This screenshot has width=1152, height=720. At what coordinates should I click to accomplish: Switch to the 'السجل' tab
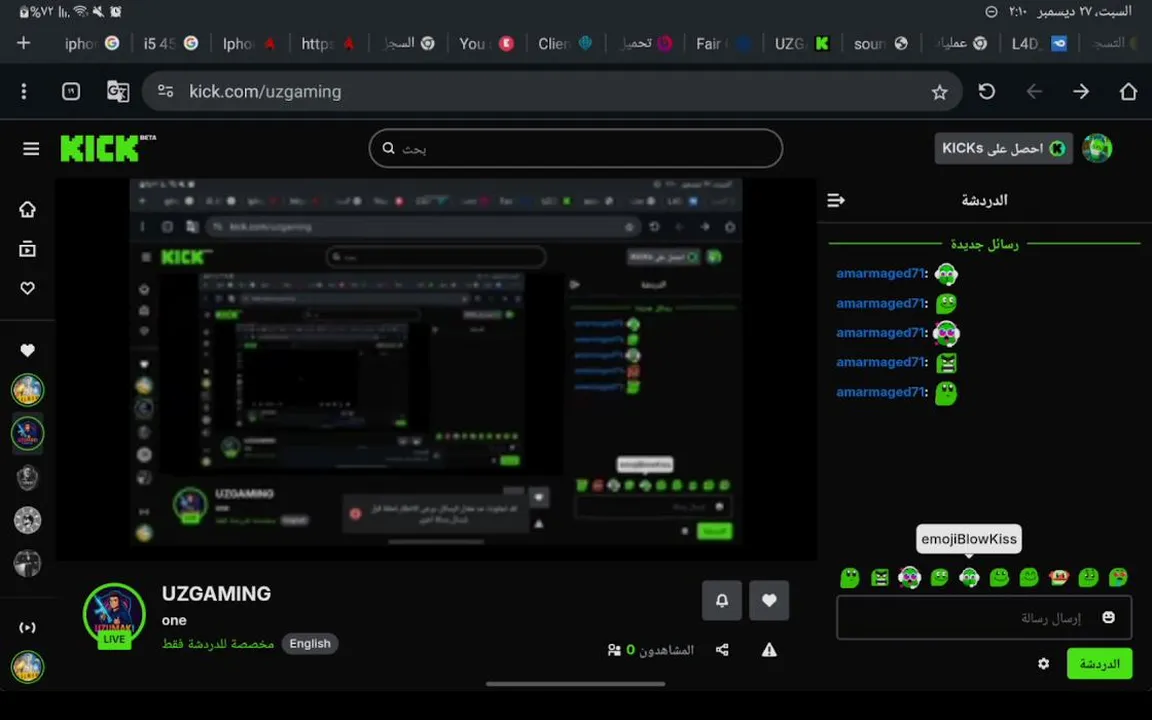(x=408, y=43)
